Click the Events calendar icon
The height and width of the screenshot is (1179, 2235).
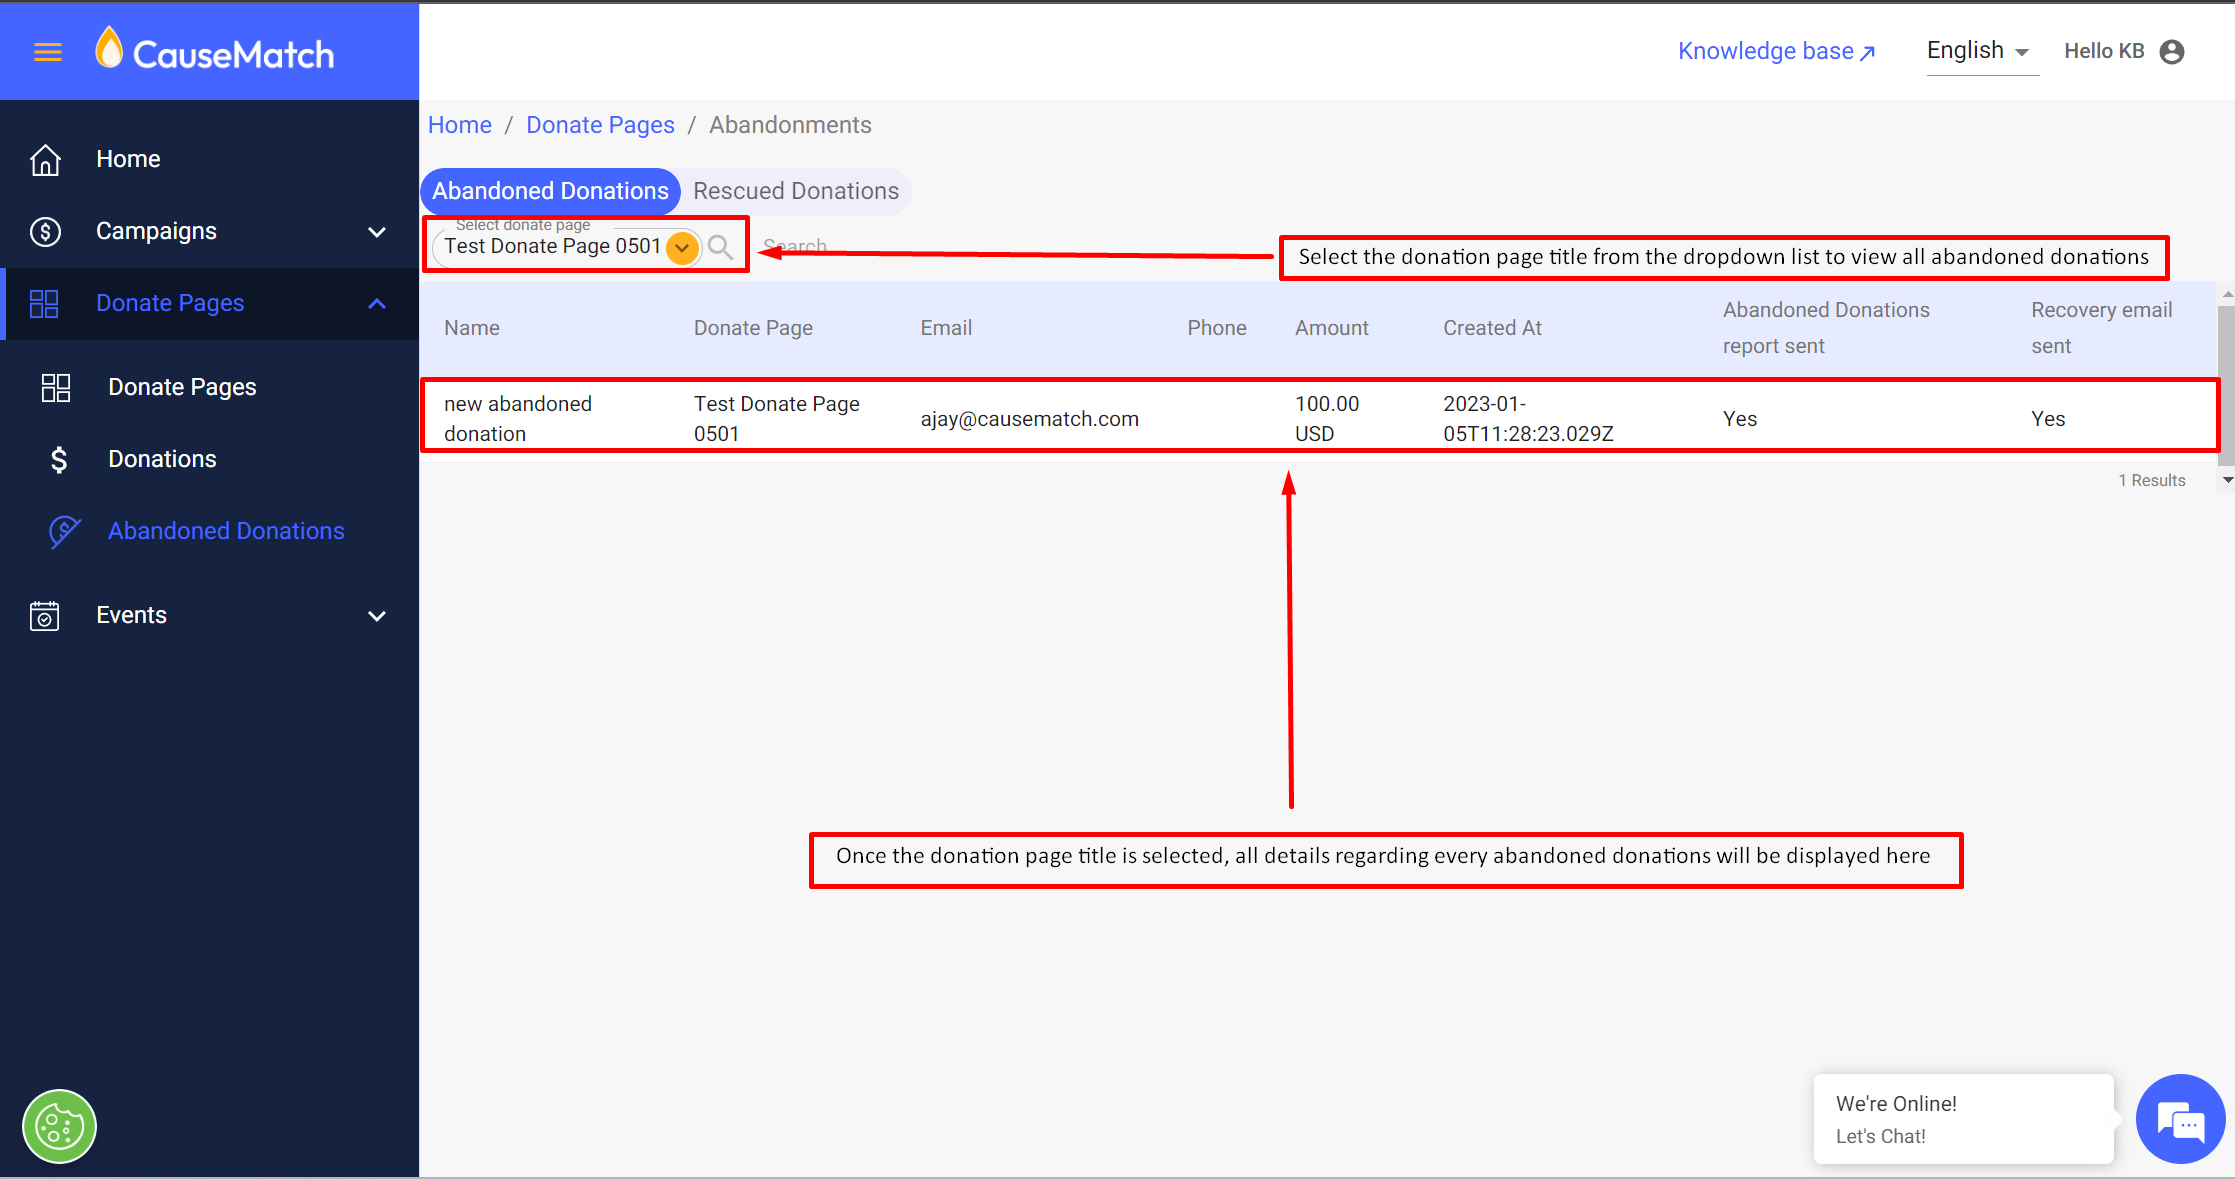point(45,616)
